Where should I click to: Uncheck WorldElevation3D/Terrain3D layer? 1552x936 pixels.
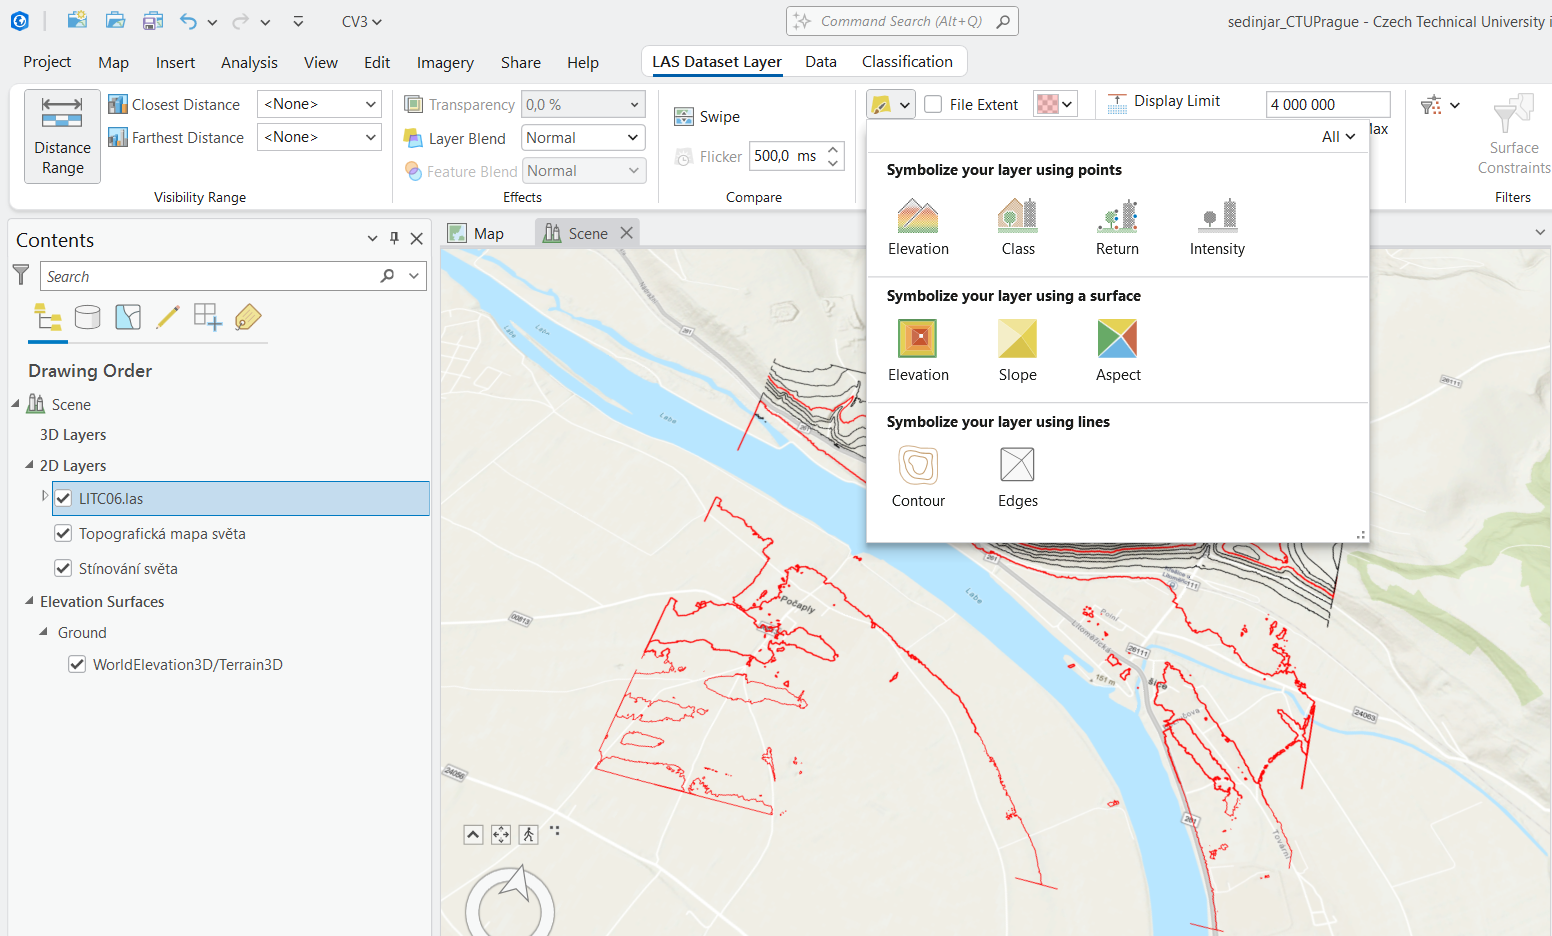pyautogui.click(x=77, y=664)
